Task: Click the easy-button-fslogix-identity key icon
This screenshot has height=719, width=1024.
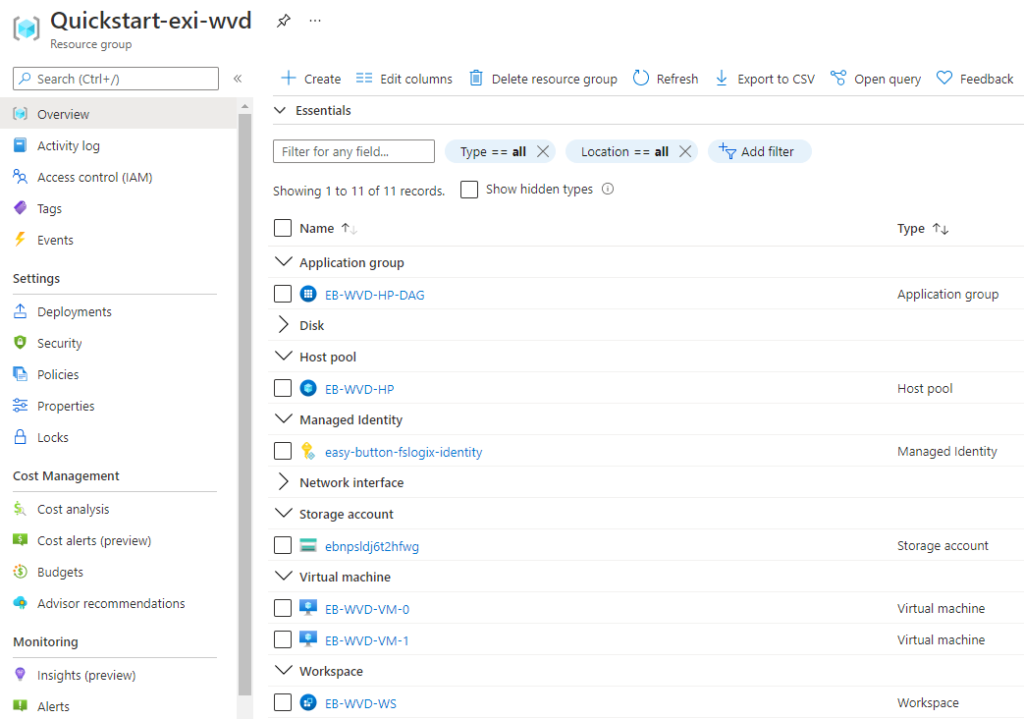Action: (x=308, y=451)
